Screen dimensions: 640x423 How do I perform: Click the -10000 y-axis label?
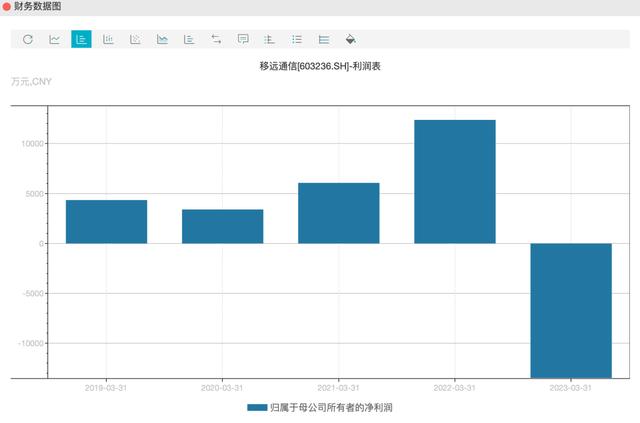click(x=31, y=343)
